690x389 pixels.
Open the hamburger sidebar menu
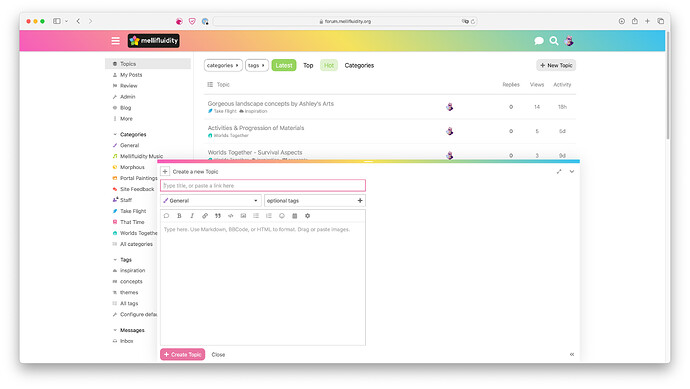click(x=115, y=41)
